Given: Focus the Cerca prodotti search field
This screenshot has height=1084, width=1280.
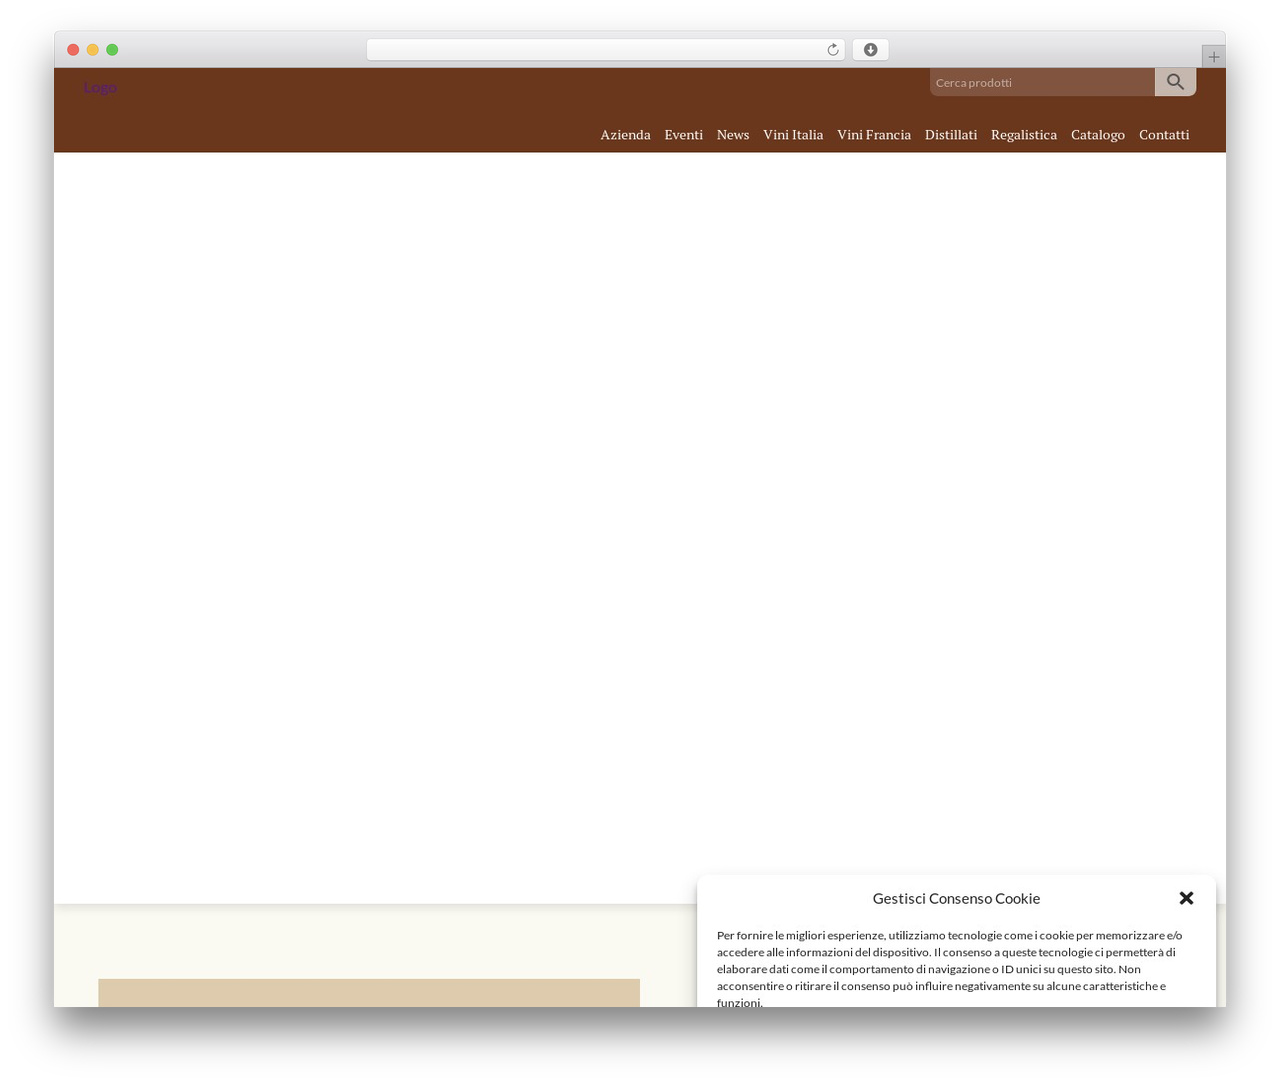Looking at the screenshot, I should [1042, 82].
